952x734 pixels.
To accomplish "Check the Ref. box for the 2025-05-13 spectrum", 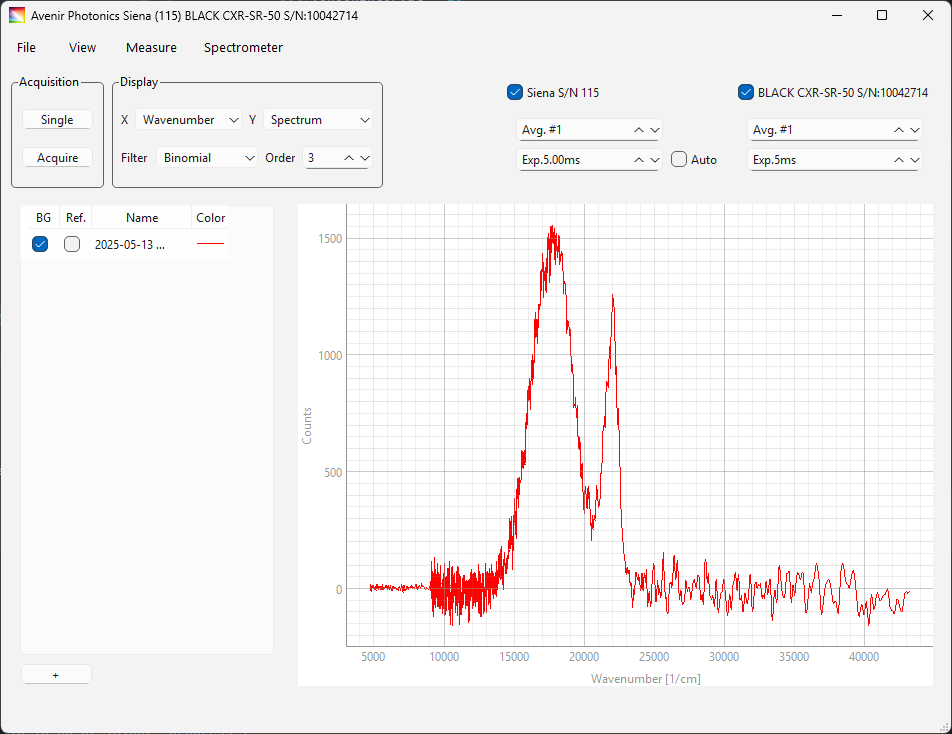I will (x=72, y=244).
